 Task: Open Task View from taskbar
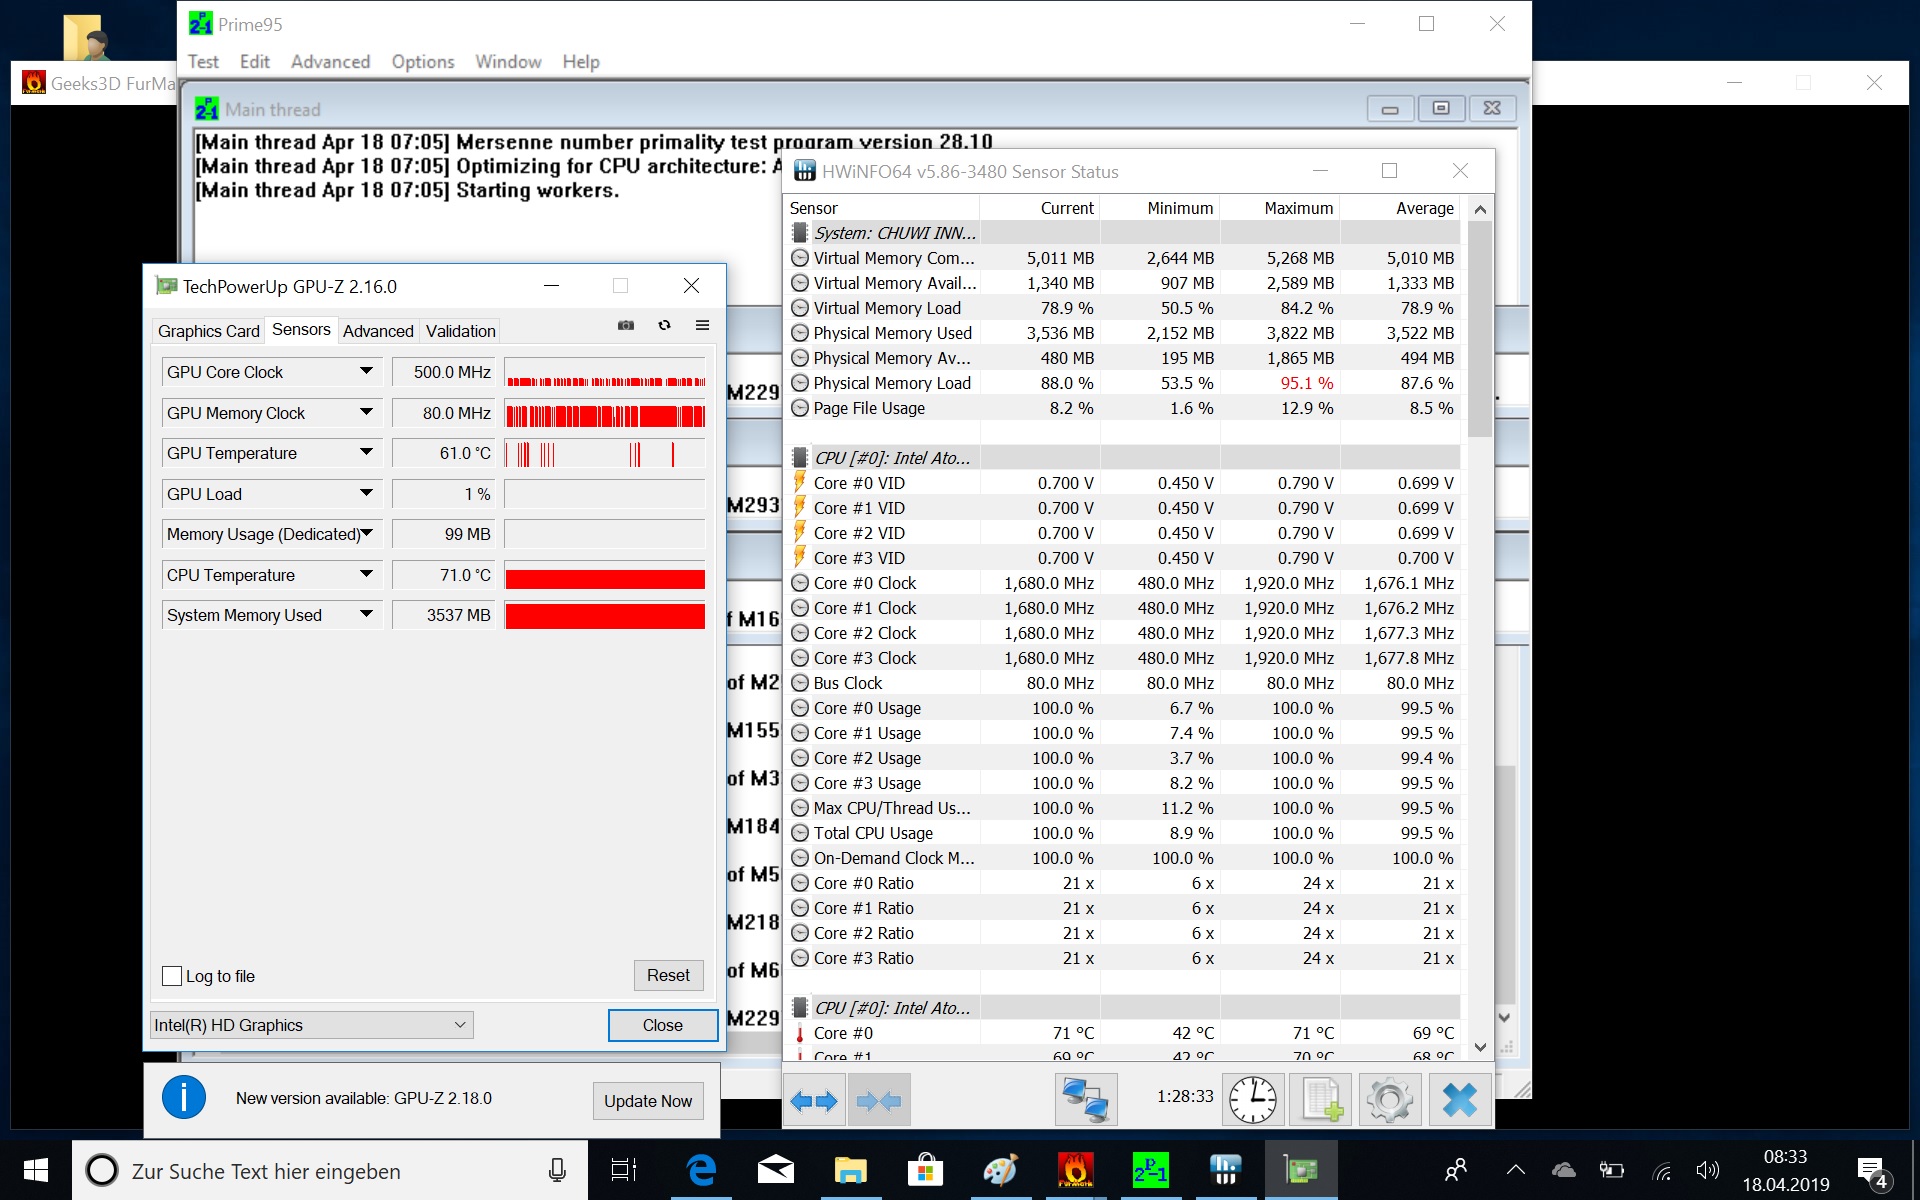pyautogui.click(x=624, y=1170)
